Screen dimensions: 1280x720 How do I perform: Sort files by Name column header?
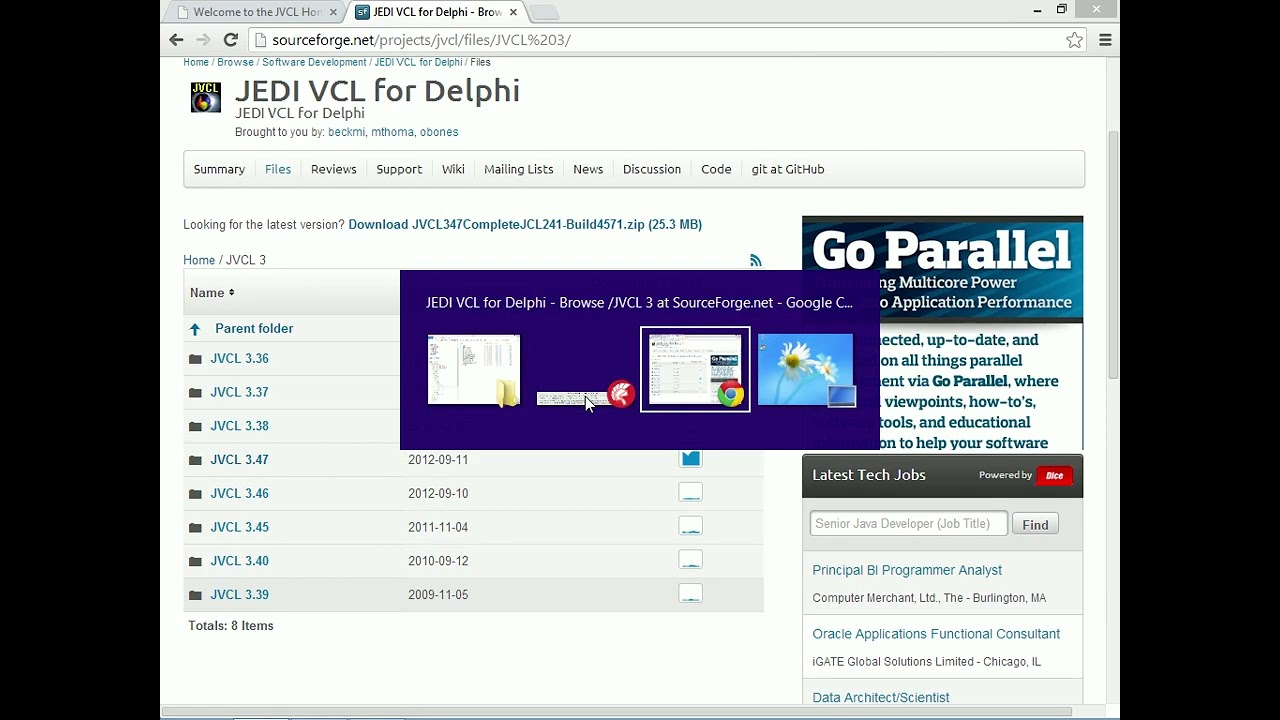tap(211, 293)
